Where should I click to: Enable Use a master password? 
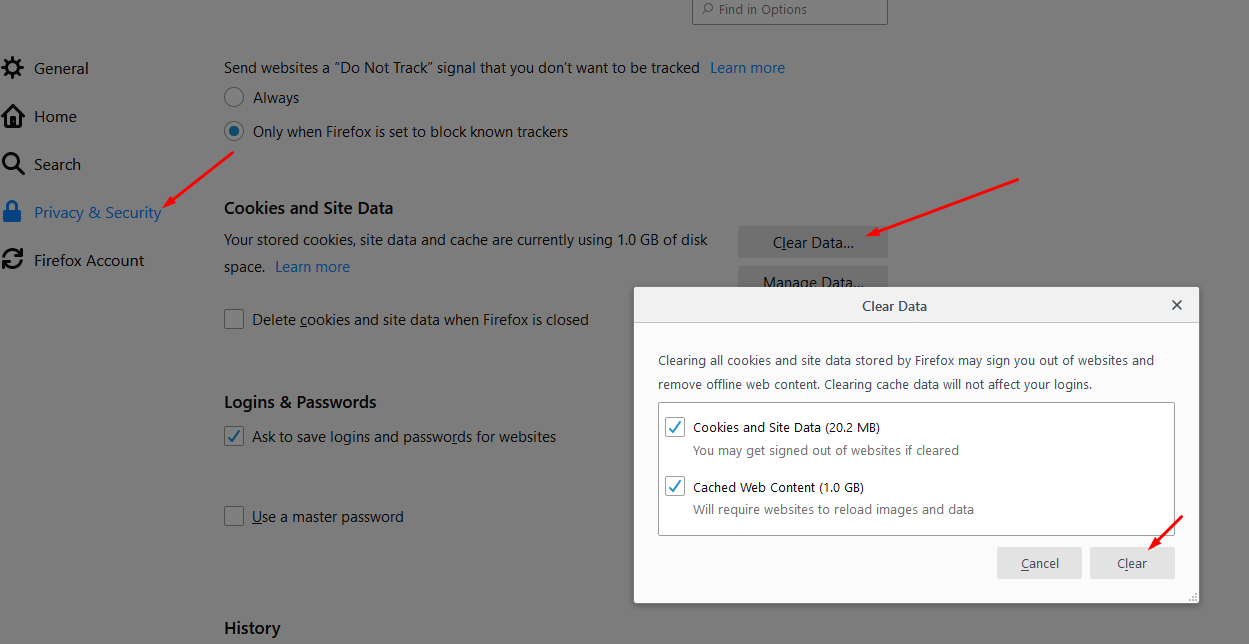click(233, 516)
